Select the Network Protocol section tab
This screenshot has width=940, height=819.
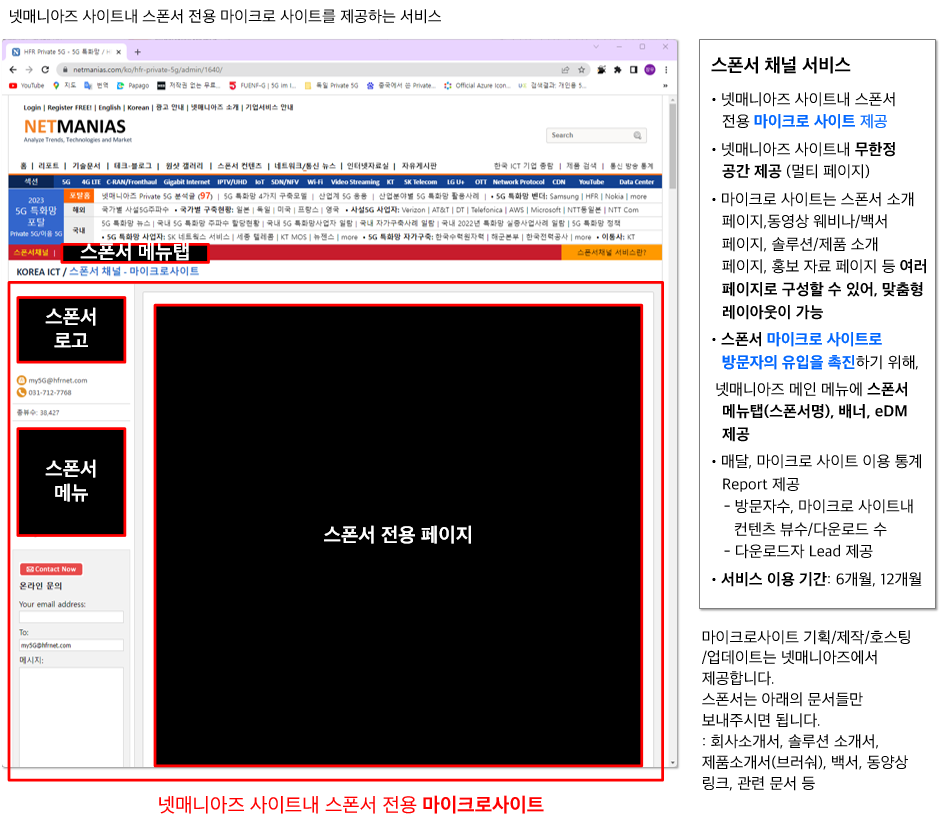(519, 182)
